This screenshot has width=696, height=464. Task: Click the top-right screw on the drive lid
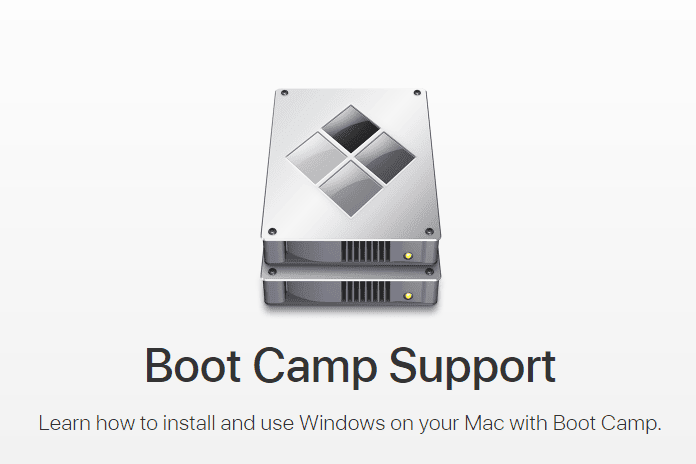417,93
